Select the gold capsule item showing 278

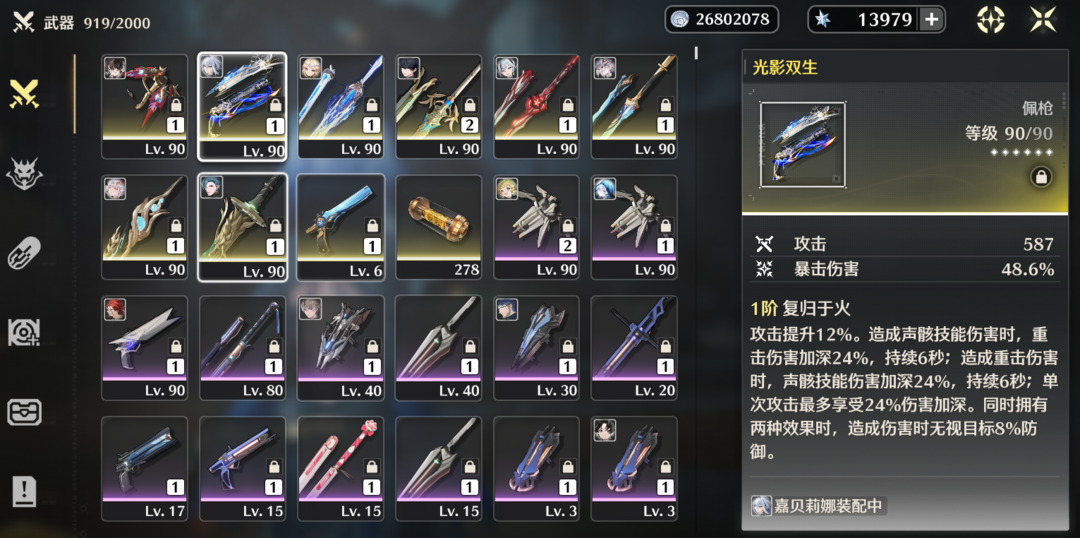click(439, 227)
